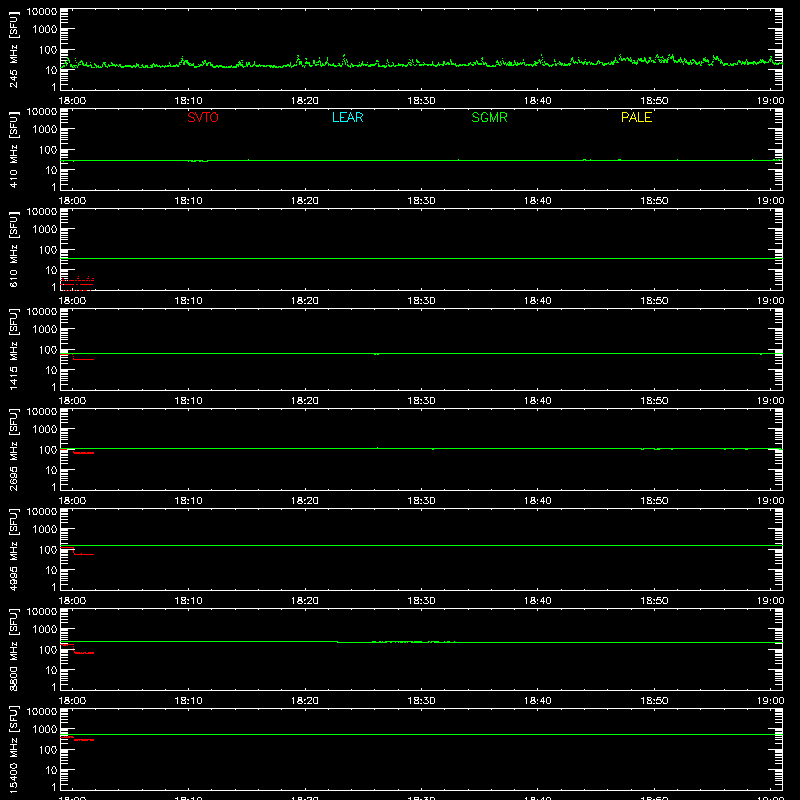Click the 10000 y-axis label of 15400 MHz plot
The width and height of the screenshot is (800, 800).
point(42,712)
